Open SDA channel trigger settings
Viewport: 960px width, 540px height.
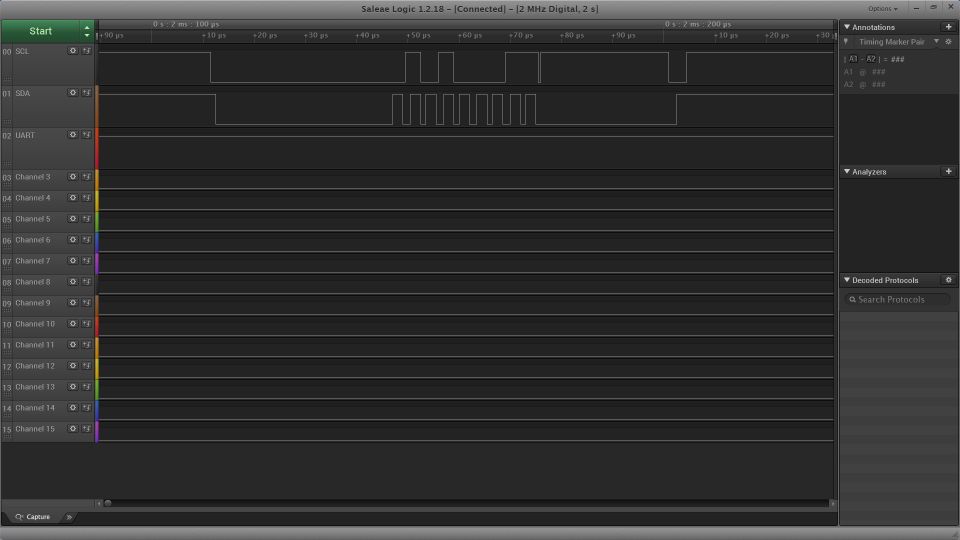[86, 93]
